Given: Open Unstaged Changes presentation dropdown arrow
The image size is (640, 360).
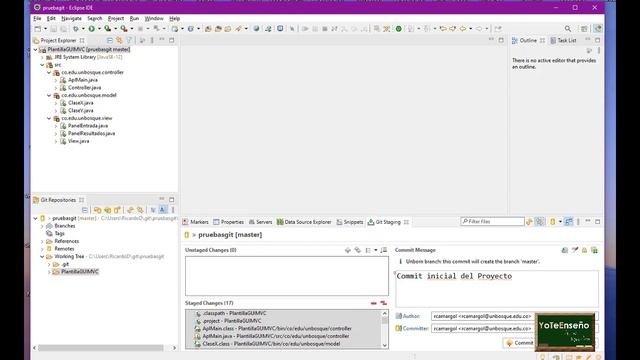Looking at the screenshot, I should [376, 250].
